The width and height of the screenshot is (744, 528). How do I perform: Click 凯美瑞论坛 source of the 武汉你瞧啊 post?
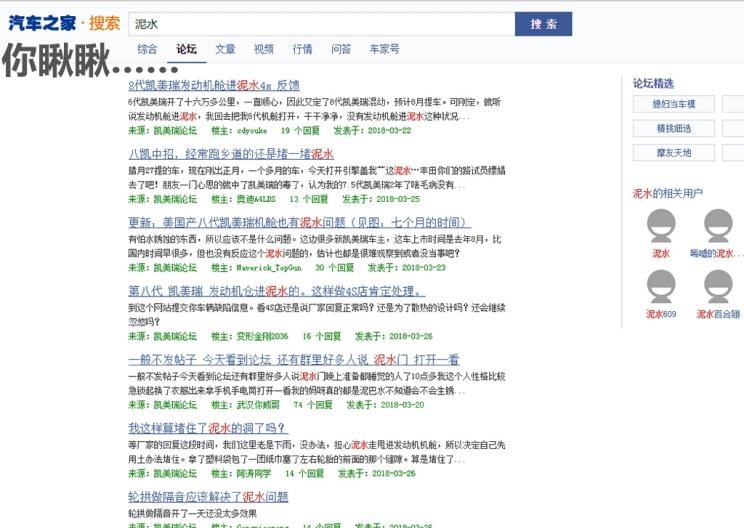(175, 405)
